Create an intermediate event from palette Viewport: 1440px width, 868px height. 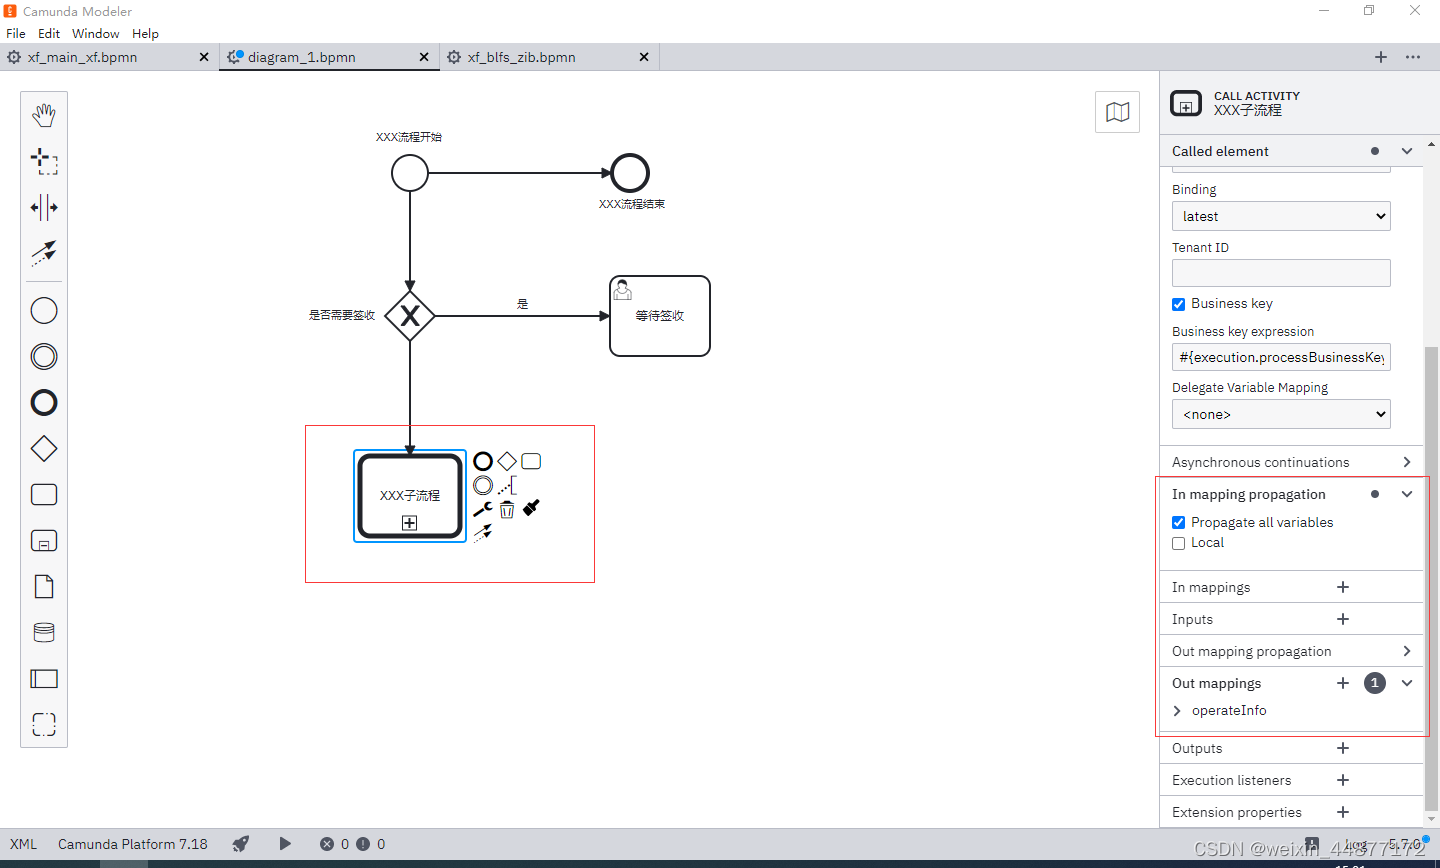pyautogui.click(x=44, y=357)
